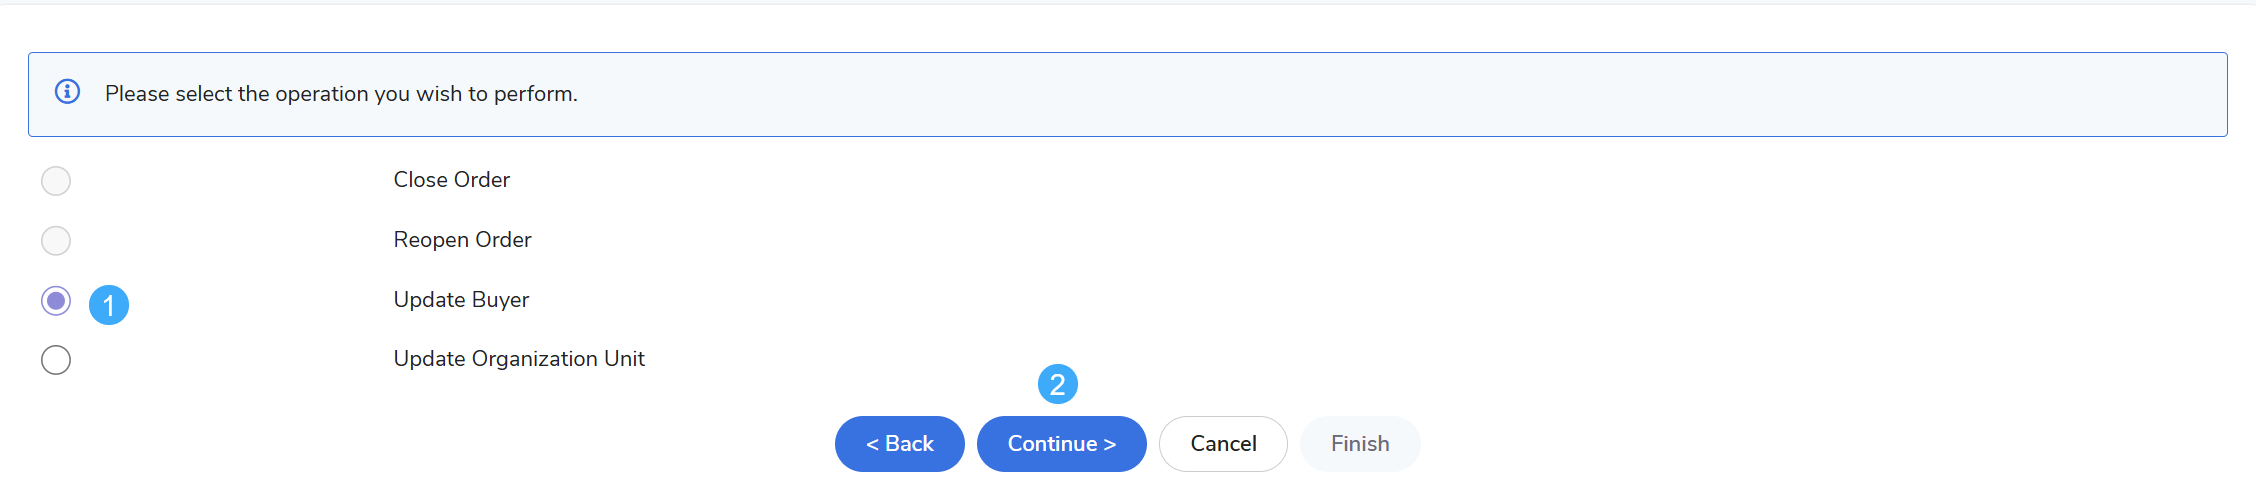The width and height of the screenshot is (2256, 500).
Task: Click the 'Reopen Order' label text
Action: 462,240
